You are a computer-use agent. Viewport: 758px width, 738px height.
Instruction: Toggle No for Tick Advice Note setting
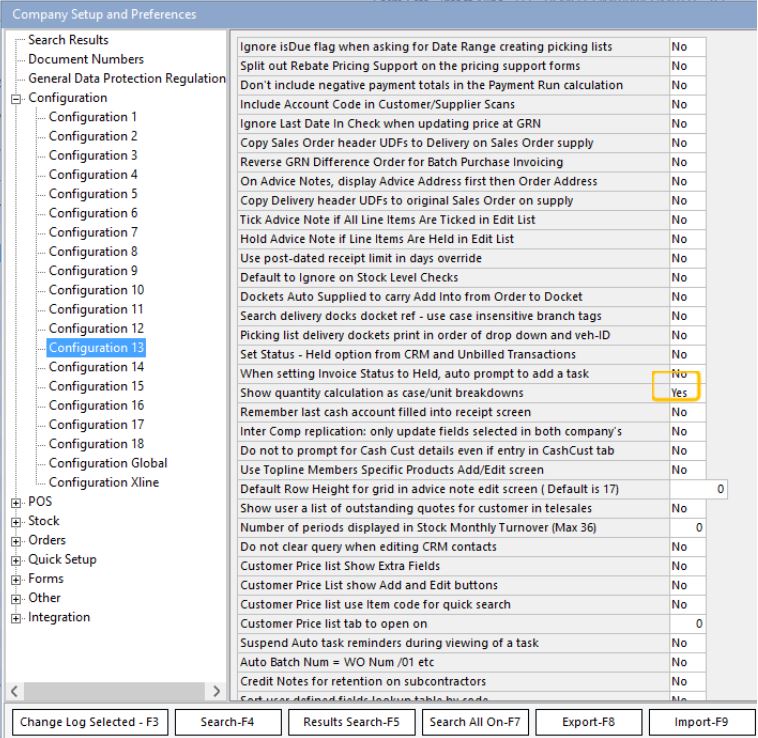[687, 220]
